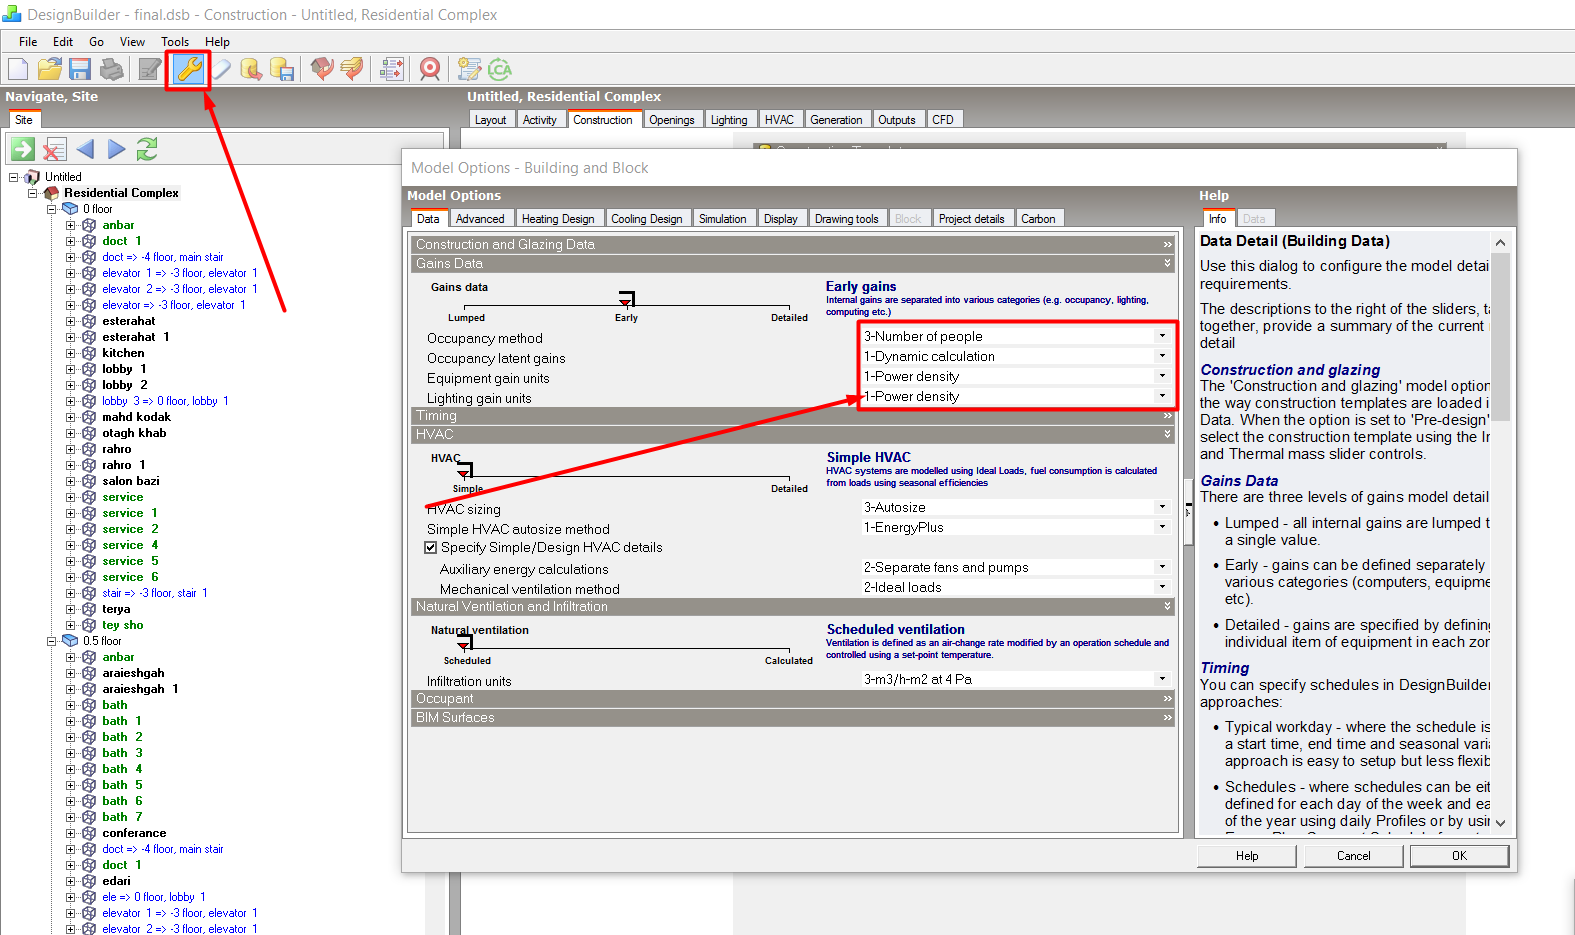Screen dimensions: 1575x935
Task: Click the Save file floppy disk icon
Action: coord(80,69)
